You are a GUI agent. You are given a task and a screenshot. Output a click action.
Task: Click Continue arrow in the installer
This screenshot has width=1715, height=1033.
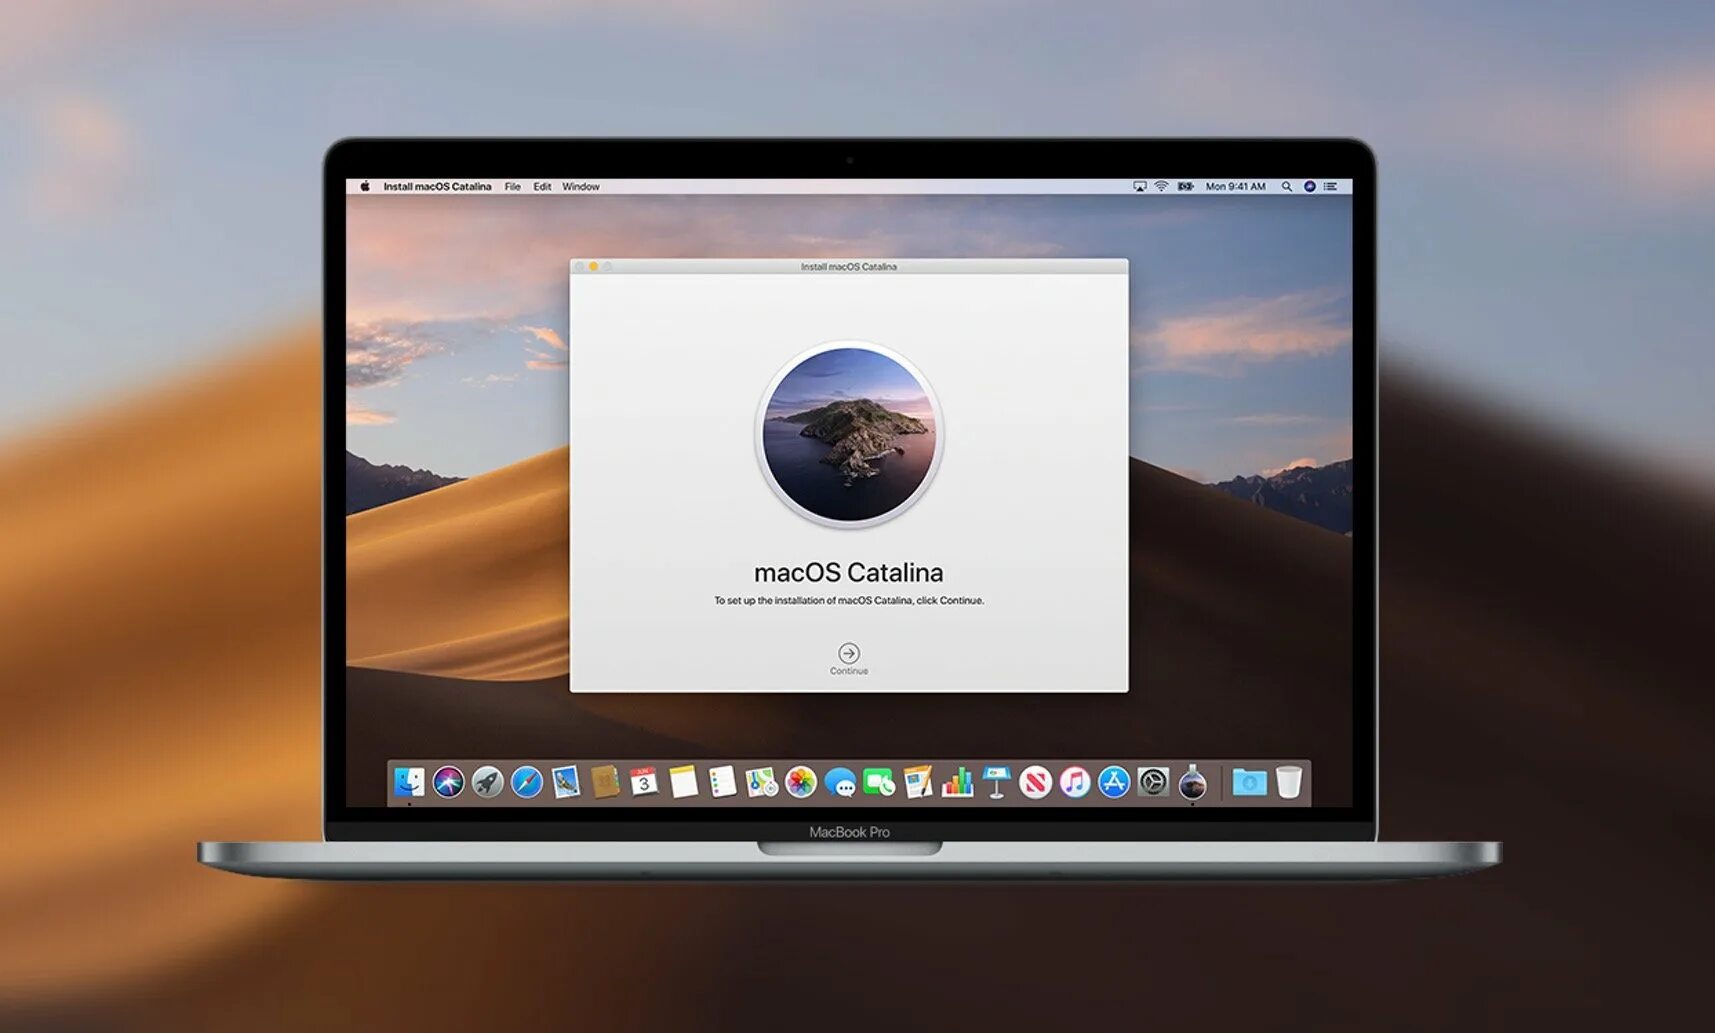[849, 653]
